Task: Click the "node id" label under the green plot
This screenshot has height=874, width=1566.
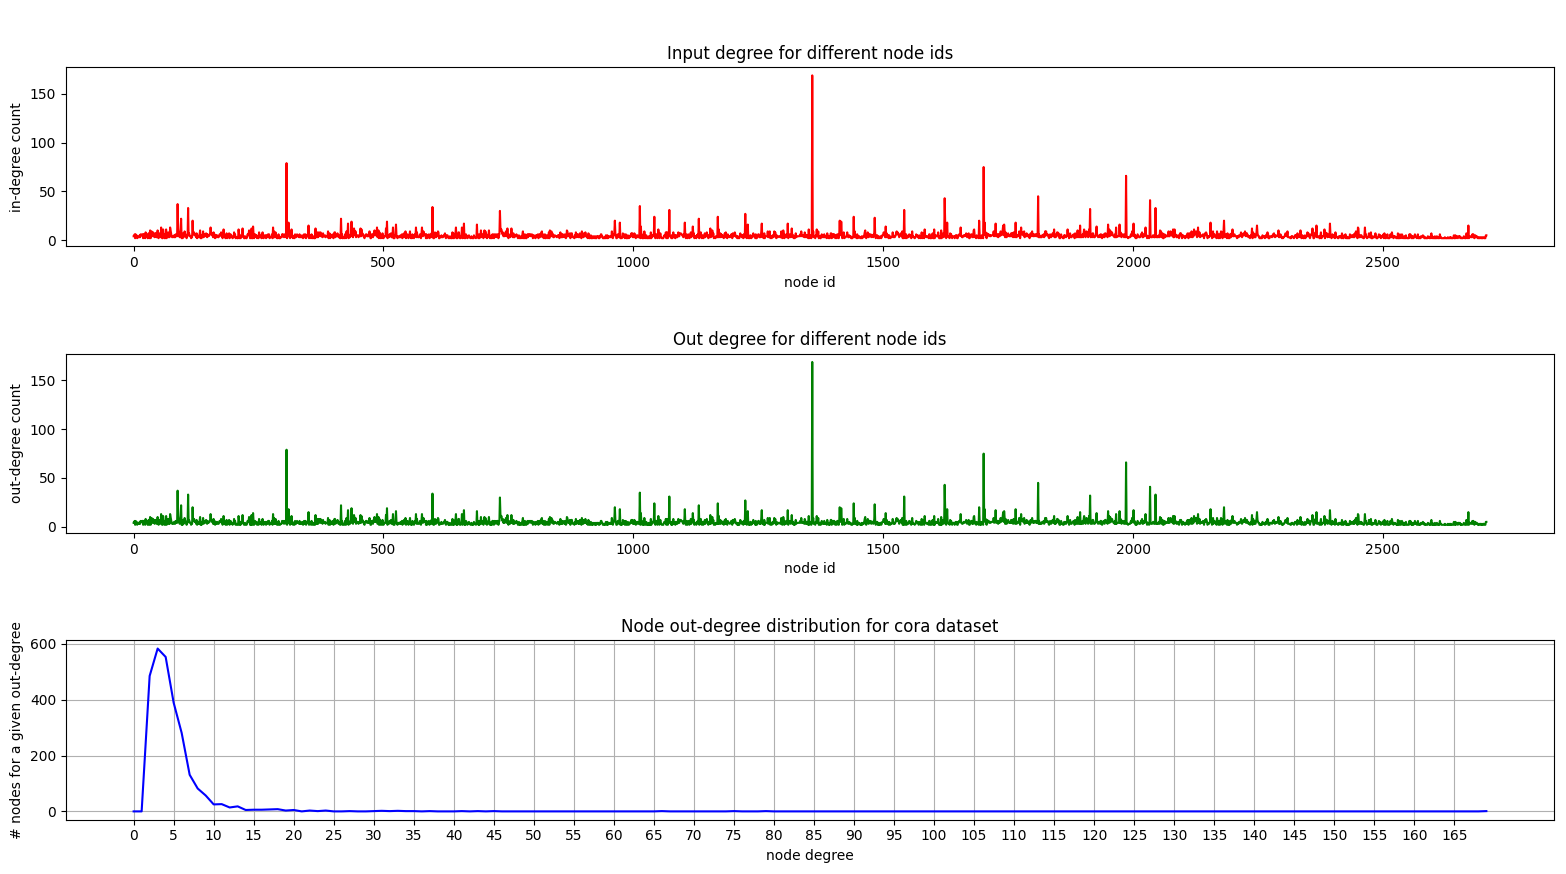Action: [809, 568]
